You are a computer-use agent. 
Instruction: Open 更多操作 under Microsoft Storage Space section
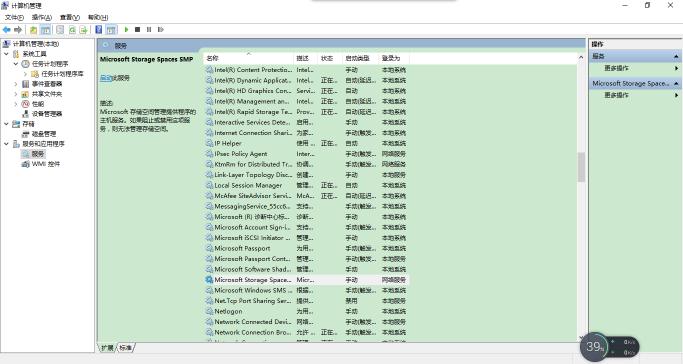pyautogui.click(x=616, y=95)
